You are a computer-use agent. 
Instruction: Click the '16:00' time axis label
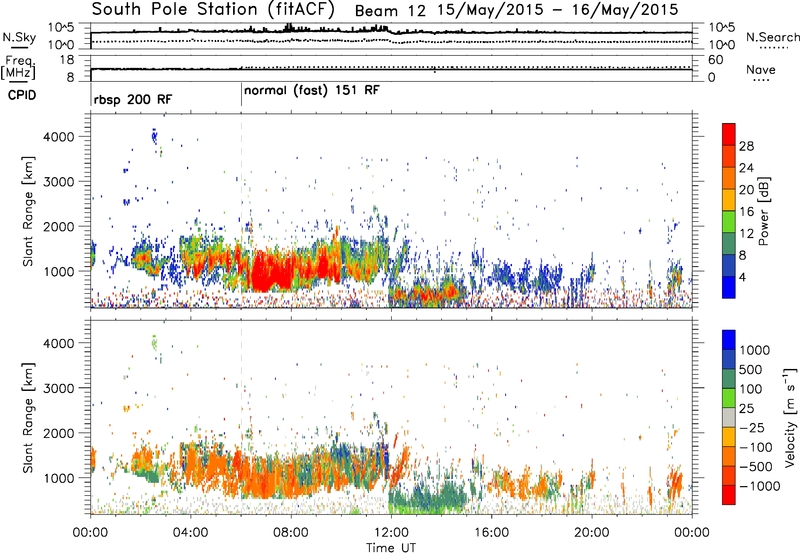[491, 533]
